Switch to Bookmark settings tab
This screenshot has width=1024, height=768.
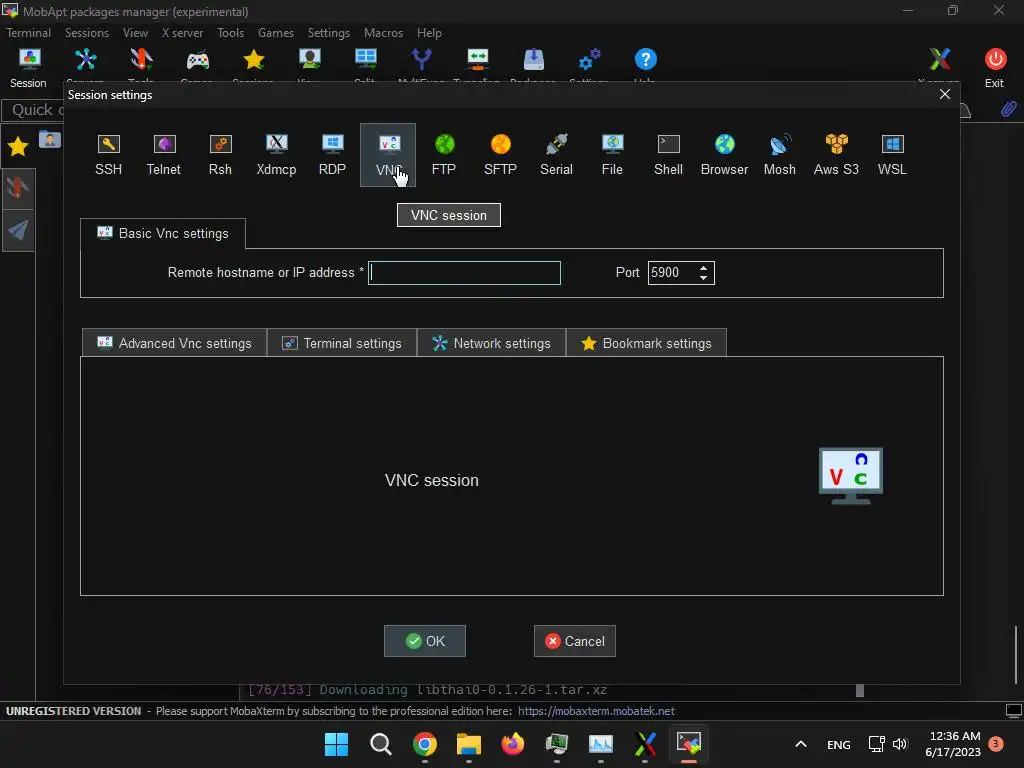pyautogui.click(x=646, y=343)
